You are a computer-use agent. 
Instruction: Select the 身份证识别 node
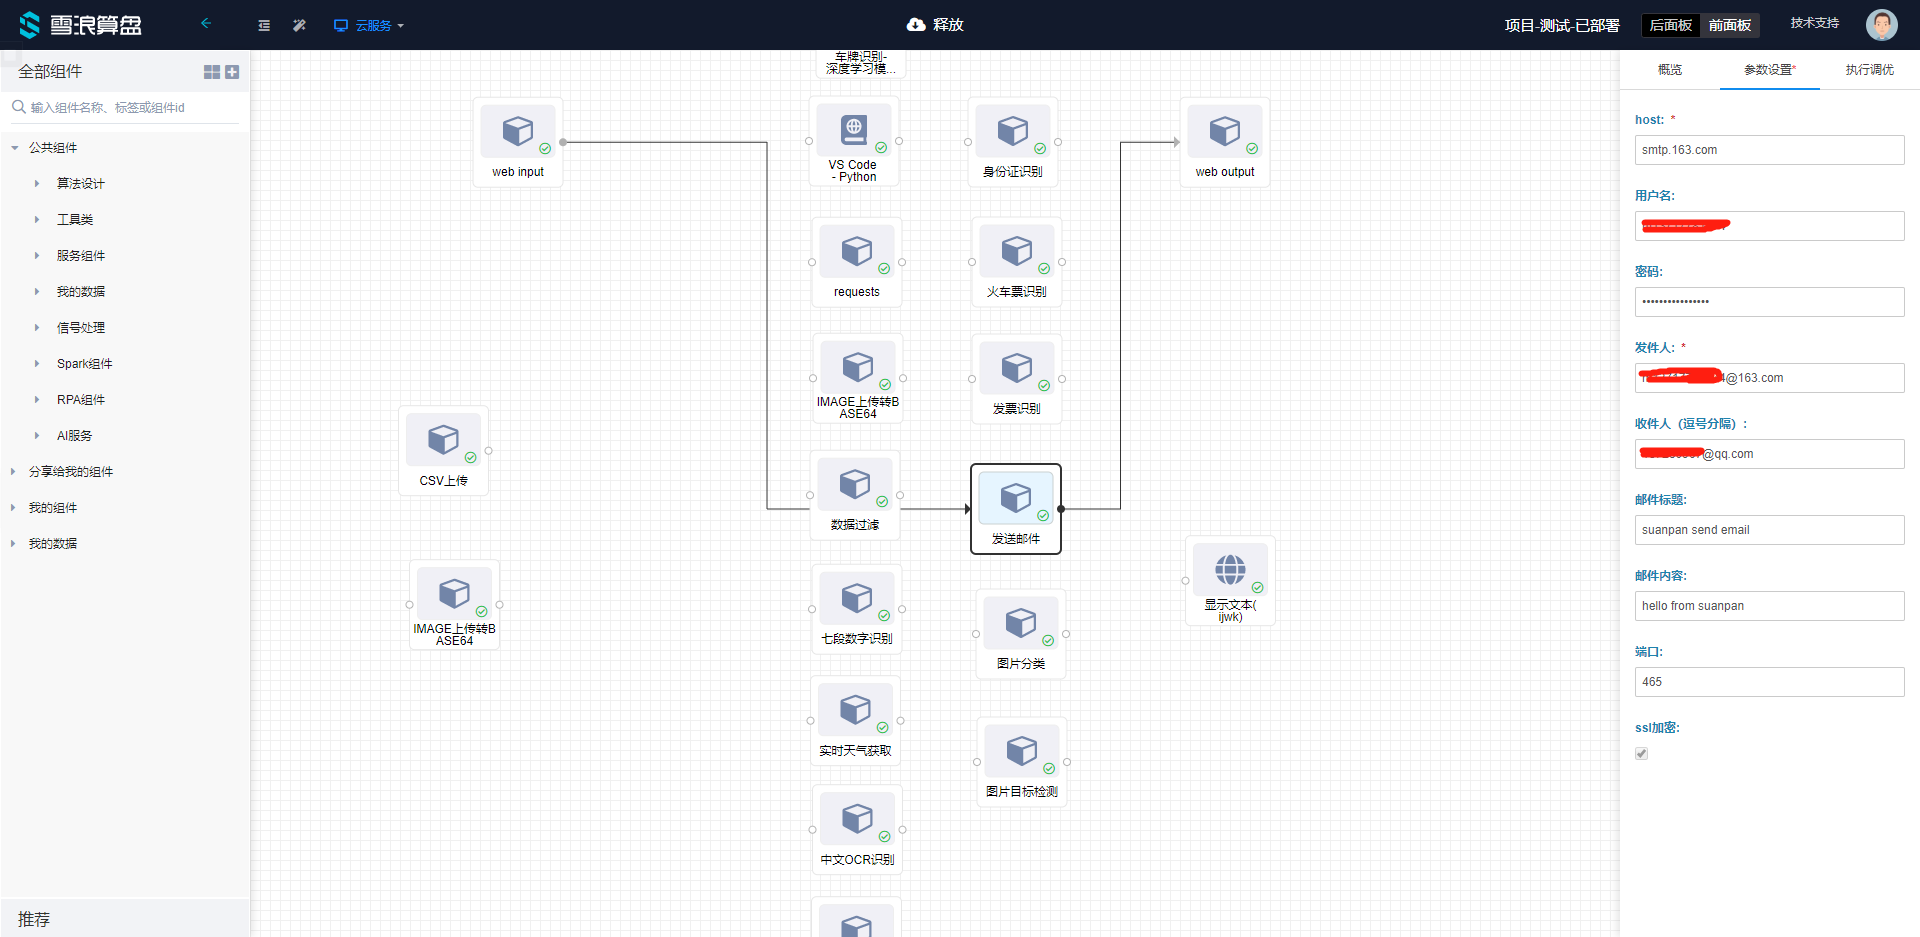tap(1013, 142)
